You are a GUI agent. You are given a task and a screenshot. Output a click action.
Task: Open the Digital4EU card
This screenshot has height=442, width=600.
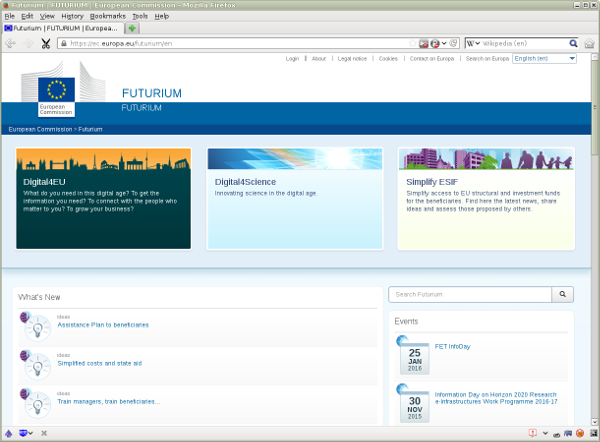[x=103, y=199]
